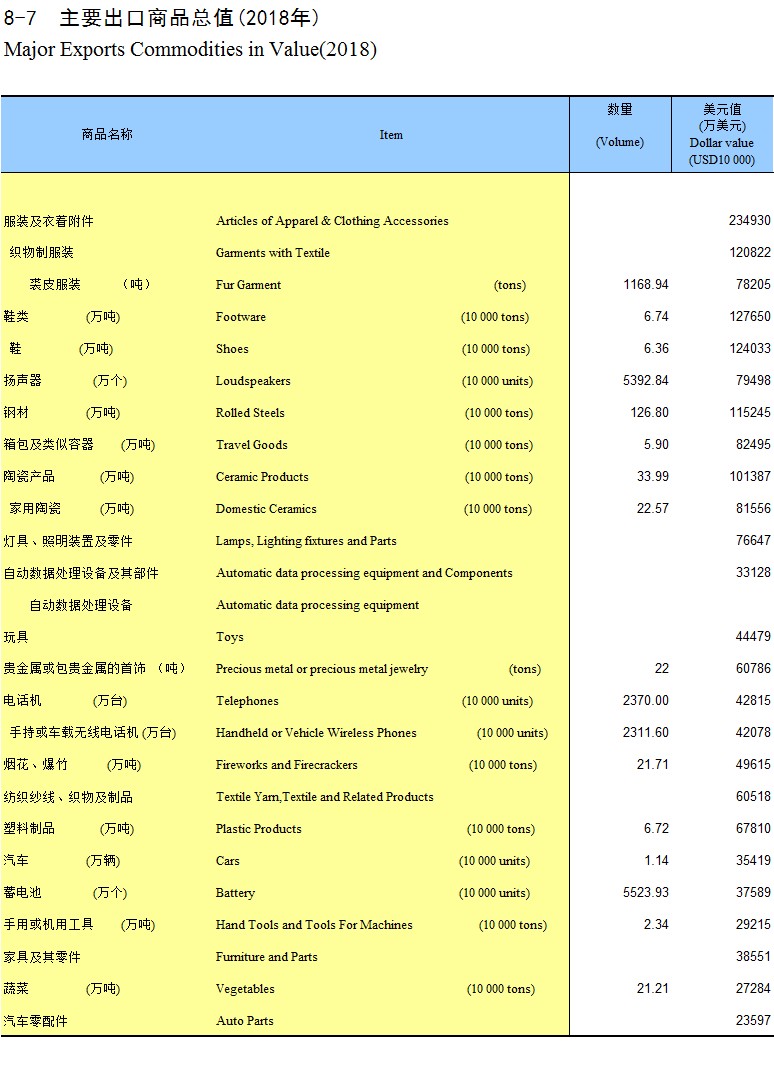The width and height of the screenshot is (774, 1069).
Task: Click the 'Travel Goods' item cell
Action: [252, 445]
